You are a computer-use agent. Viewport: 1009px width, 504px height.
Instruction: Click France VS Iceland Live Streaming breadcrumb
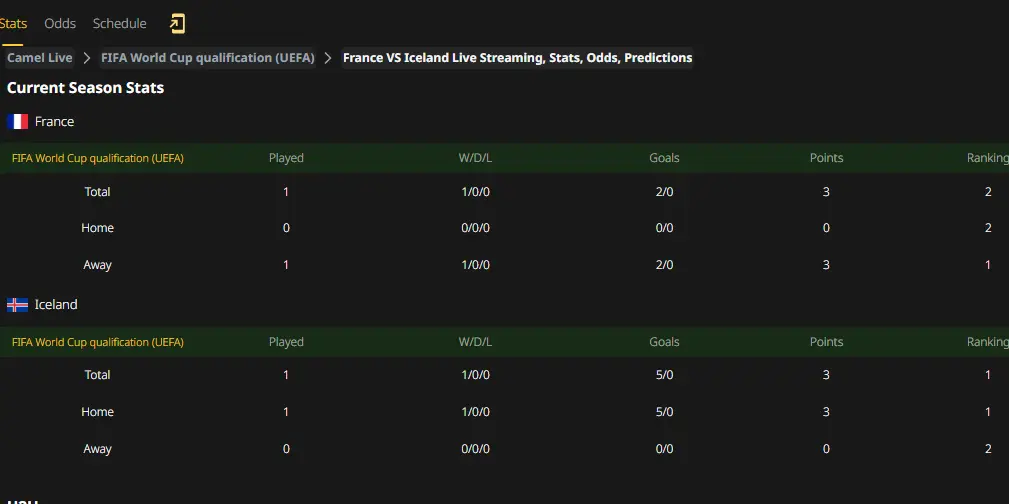click(x=517, y=58)
